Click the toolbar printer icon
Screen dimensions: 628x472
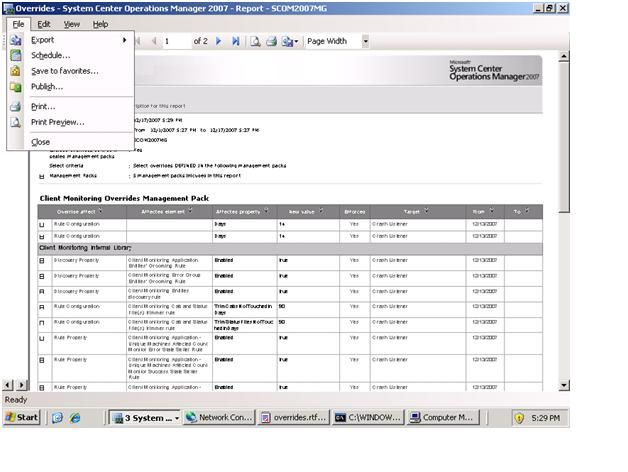click(x=272, y=41)
